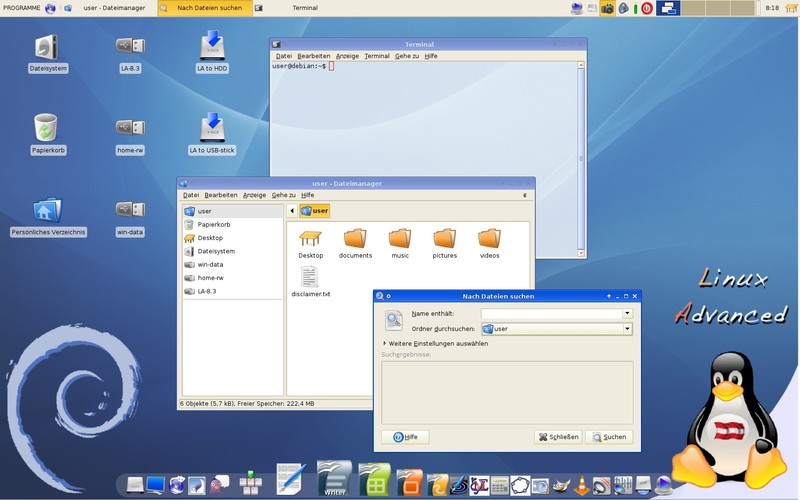Open the globe browser launcher next to PROGRAMME
The image size is (800, 500).
click(x=50, y=8)
